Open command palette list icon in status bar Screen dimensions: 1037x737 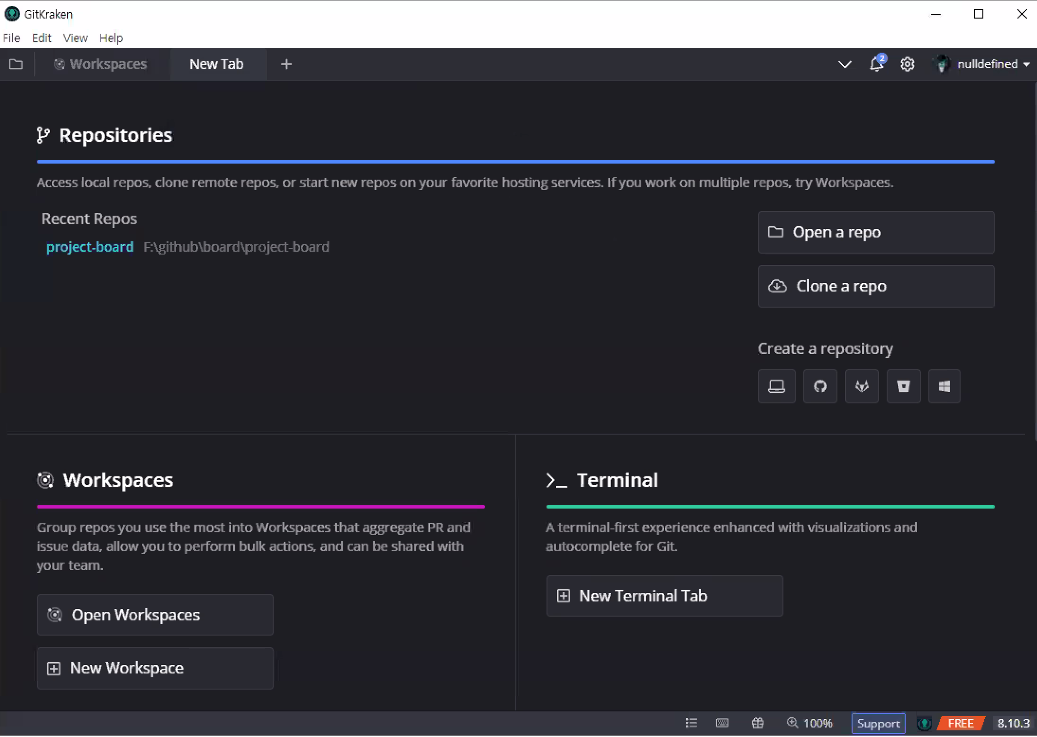tap(691, 723)
